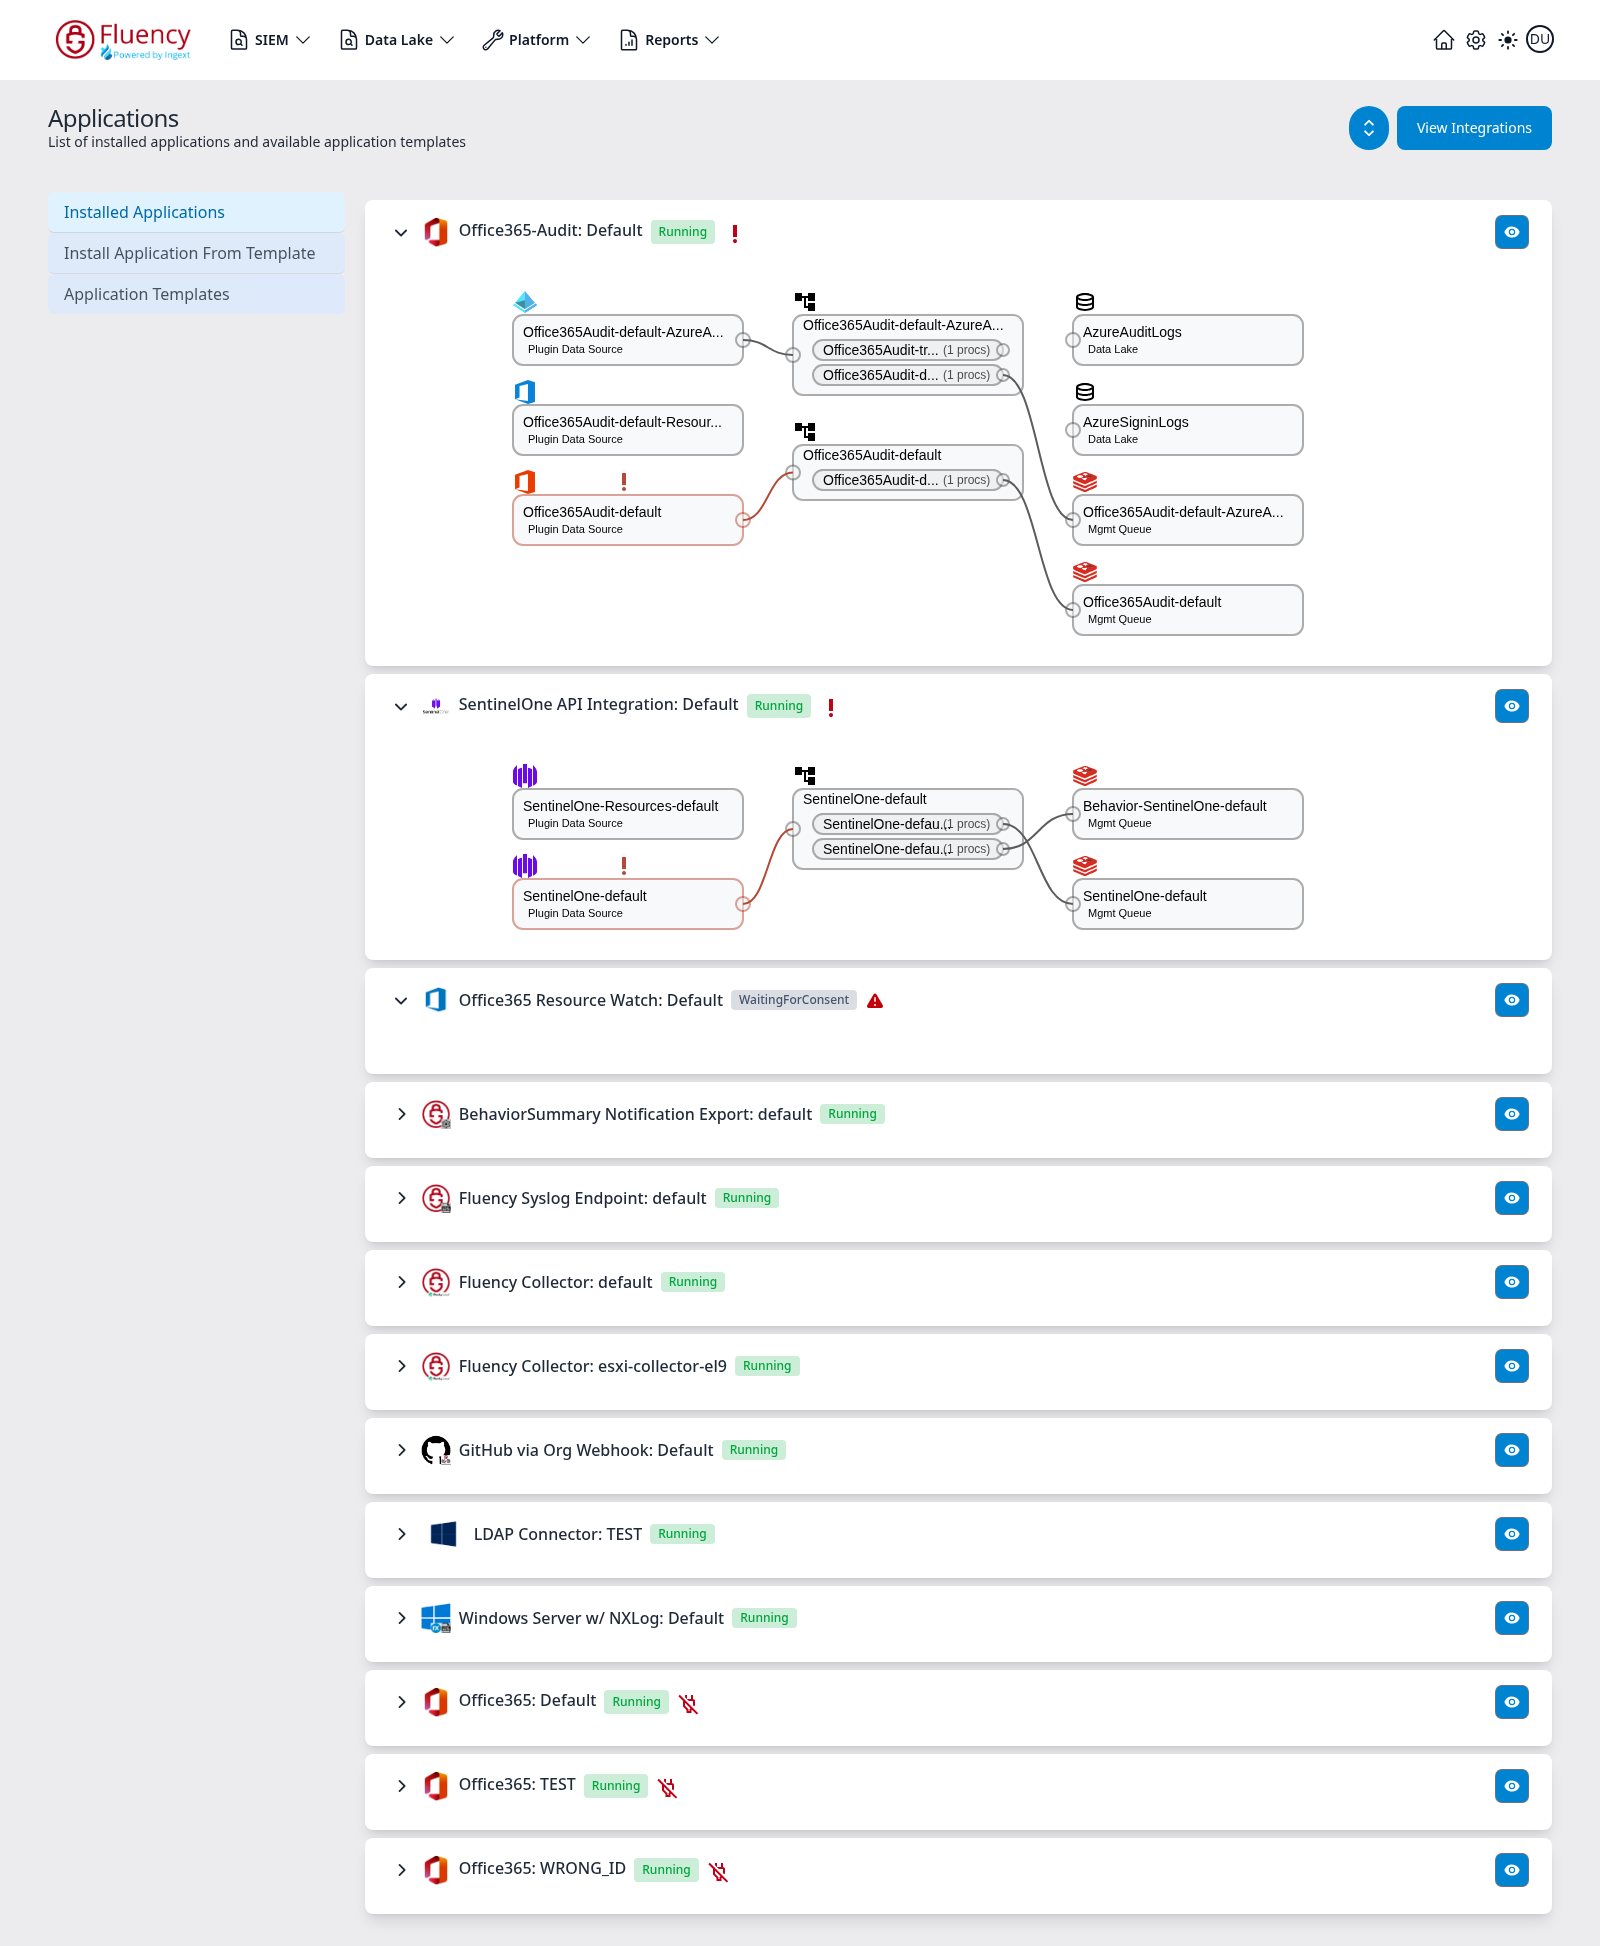The width and height of the screenshot is (1600, 1946).
Task: Toggle eye view for SentinelOne API Integration
Action: [1512, 706]
